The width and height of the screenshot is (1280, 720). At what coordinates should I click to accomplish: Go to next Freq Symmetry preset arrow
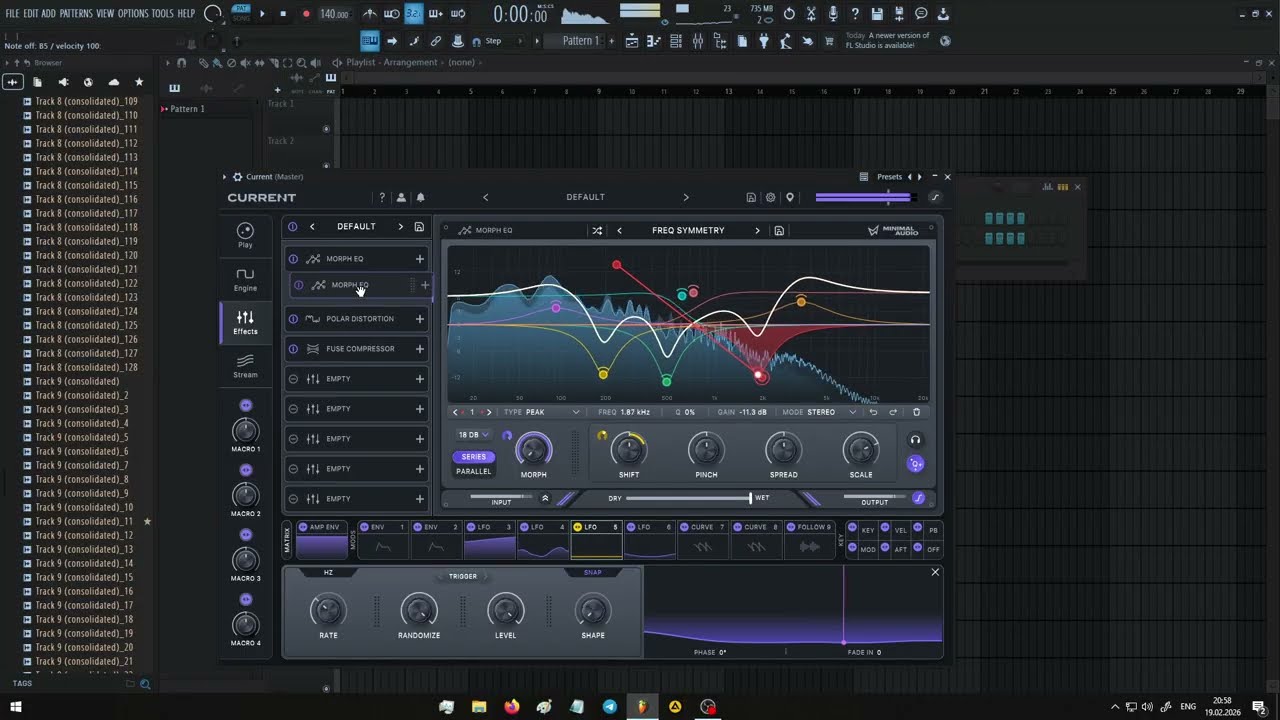(x=757, y=230)
